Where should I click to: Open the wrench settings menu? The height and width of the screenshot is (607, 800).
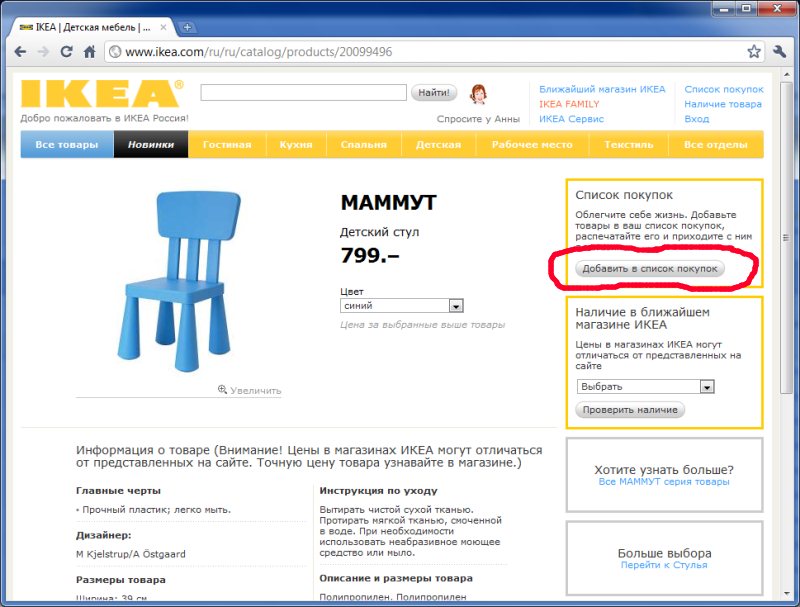tap(781, 51)
